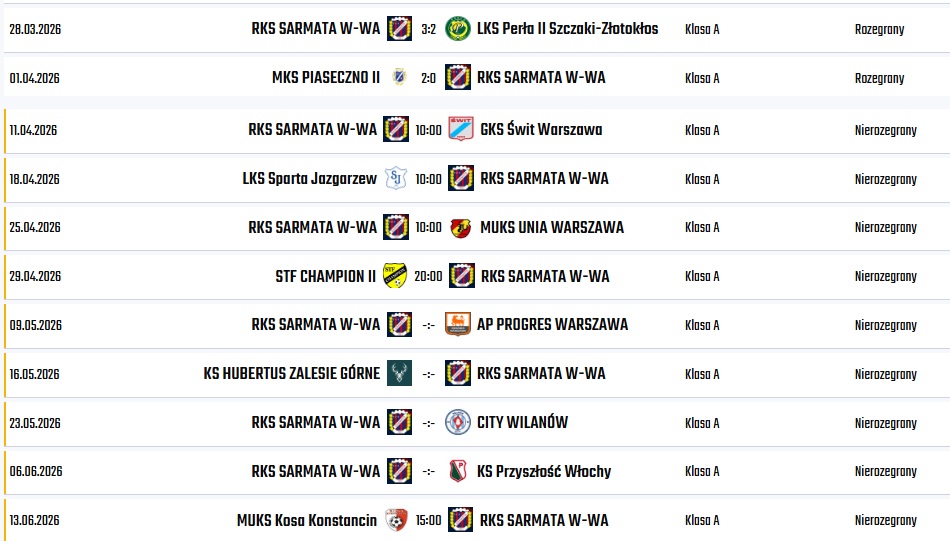Screen dimensions: 950x541
Task: Click the LKS Sparta Jazgarzew crest
Action: pyautogui.click(x=396, y=179)
